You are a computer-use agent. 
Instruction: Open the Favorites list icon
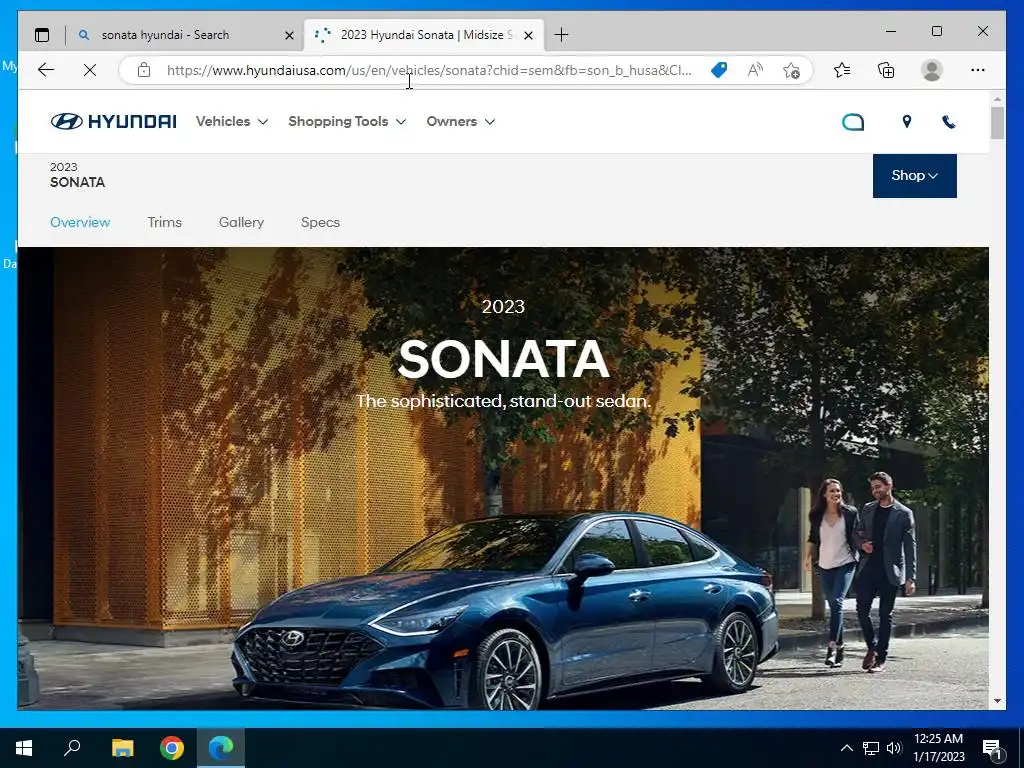coord(842,70)
